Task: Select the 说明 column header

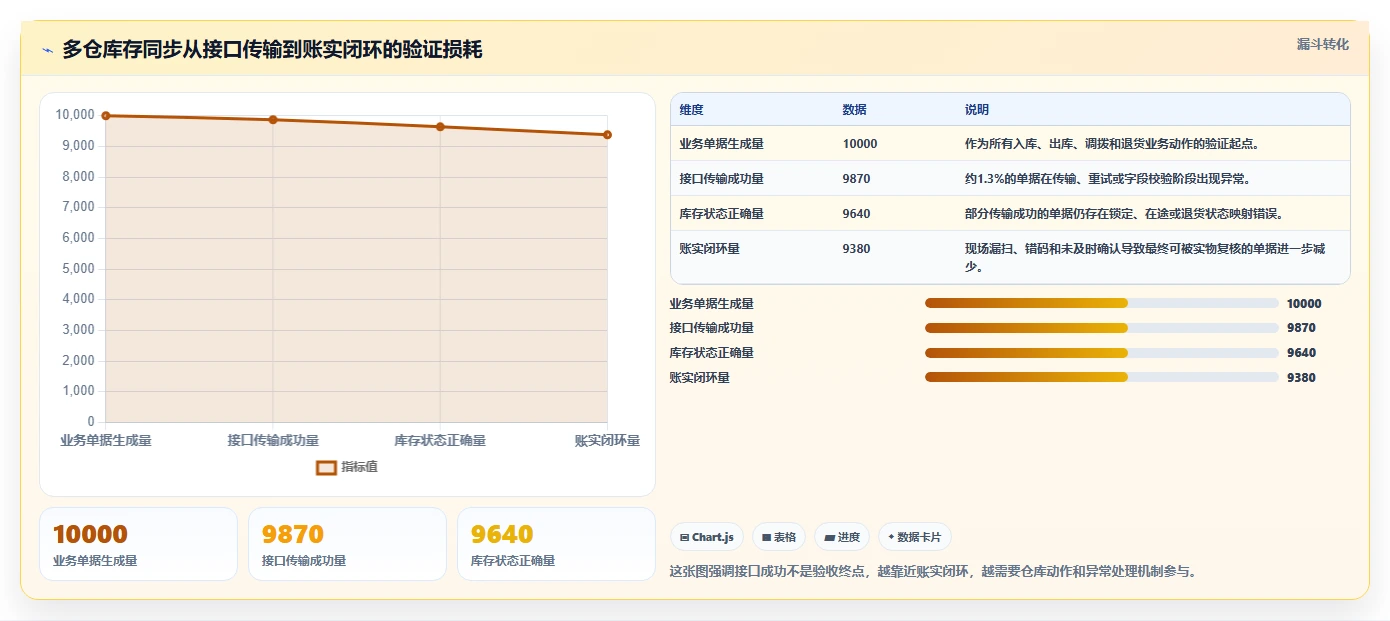Action: click(x=977, y=110)
